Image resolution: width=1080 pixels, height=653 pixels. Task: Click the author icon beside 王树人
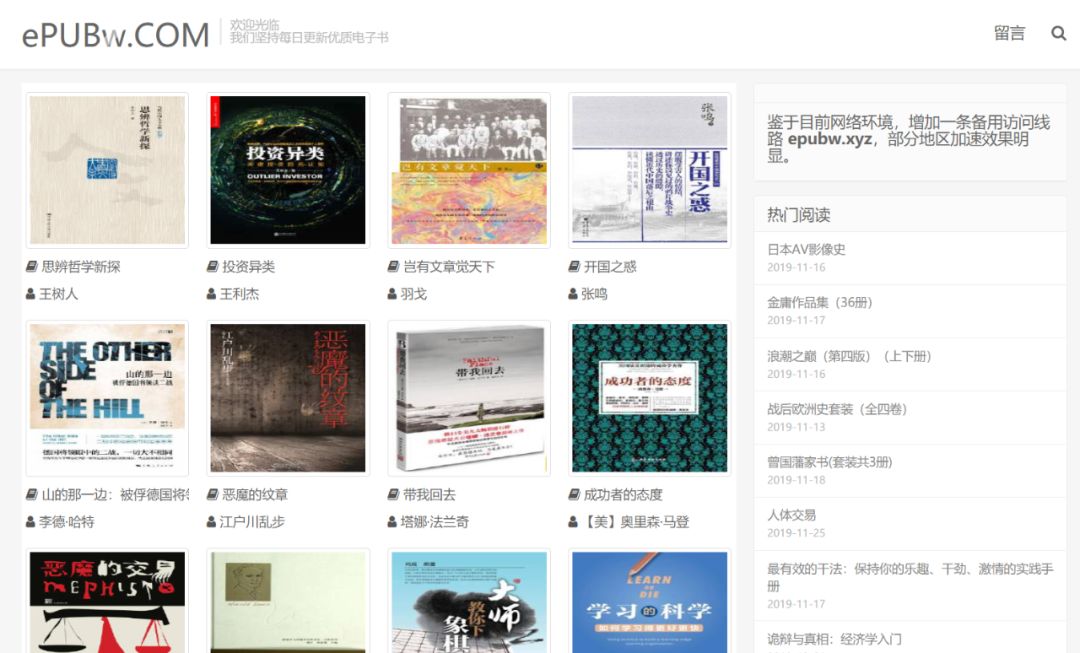pyautogui.click(x=30, y=294)
